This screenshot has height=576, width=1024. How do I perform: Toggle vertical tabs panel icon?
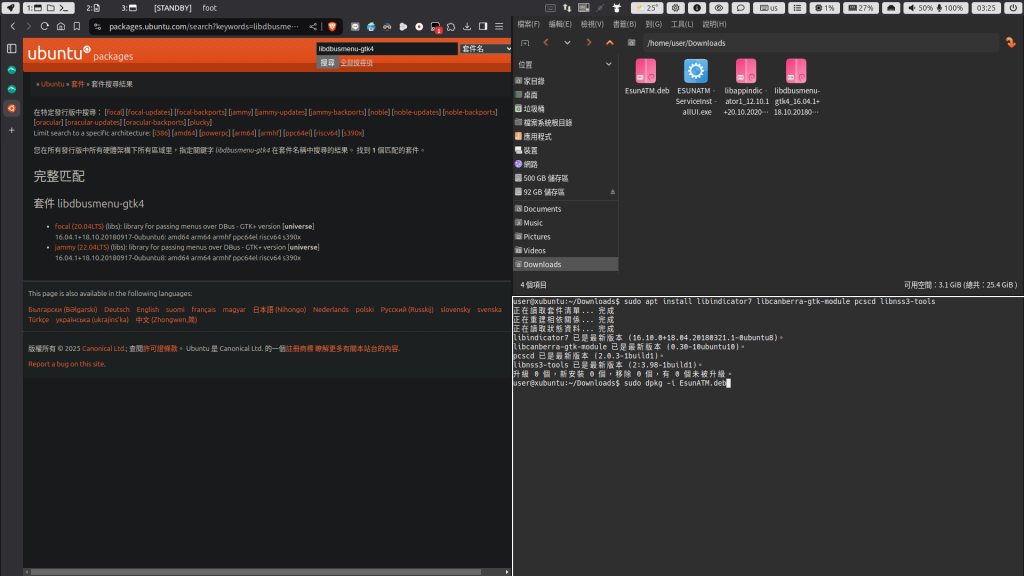tap(12, 48)
